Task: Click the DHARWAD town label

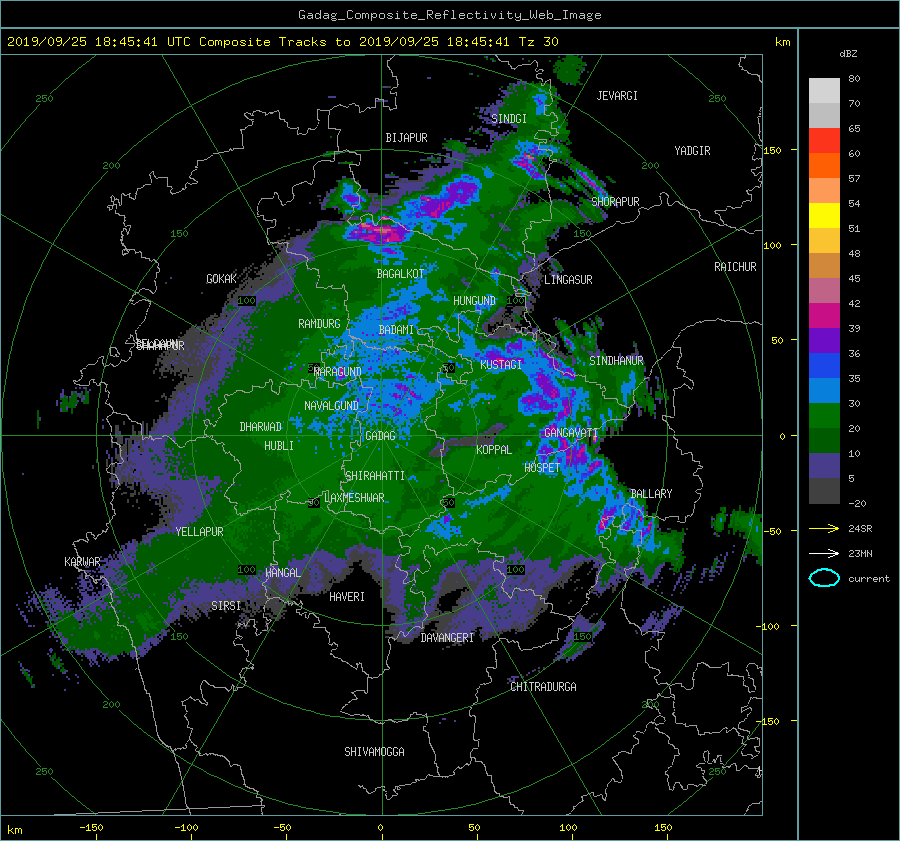Action: pos(261,427)
